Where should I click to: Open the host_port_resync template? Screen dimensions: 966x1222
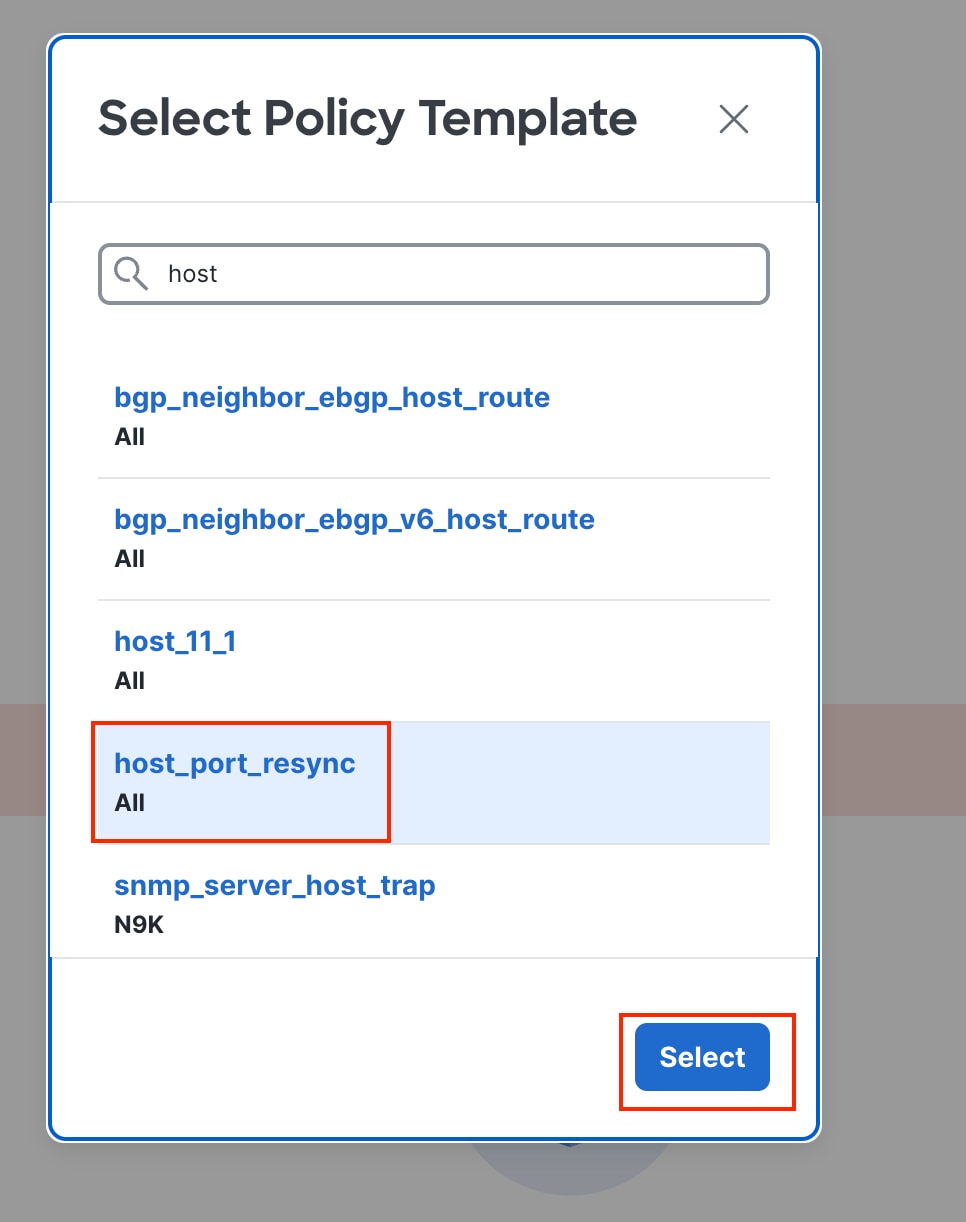coord(235,763)
